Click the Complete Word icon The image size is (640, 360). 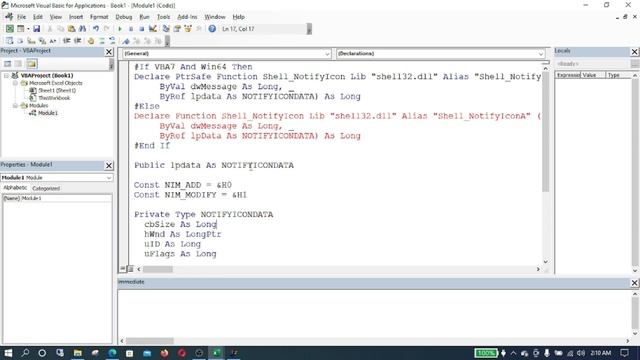click(53, 41)
